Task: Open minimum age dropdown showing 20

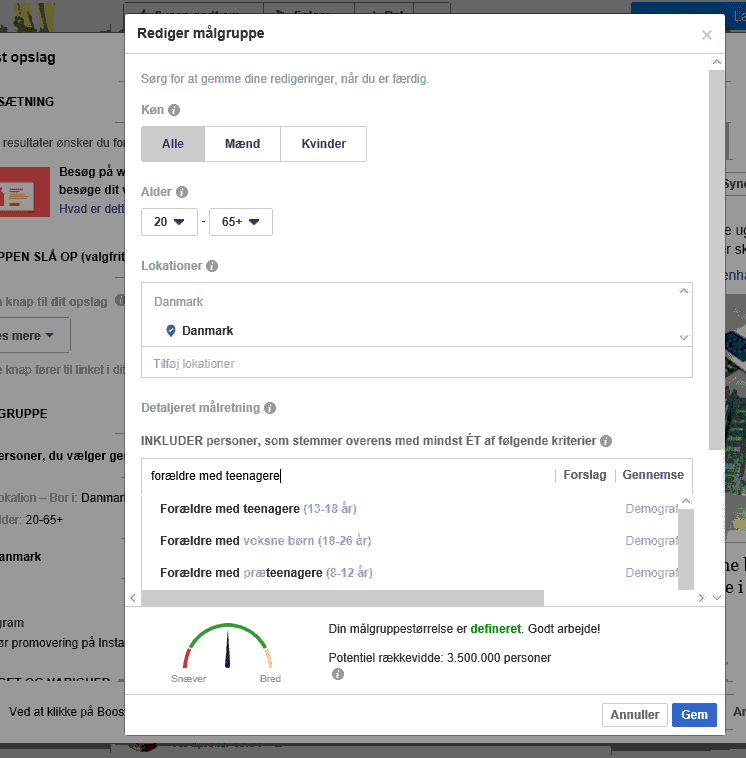Action: click(x=169, y=222)
